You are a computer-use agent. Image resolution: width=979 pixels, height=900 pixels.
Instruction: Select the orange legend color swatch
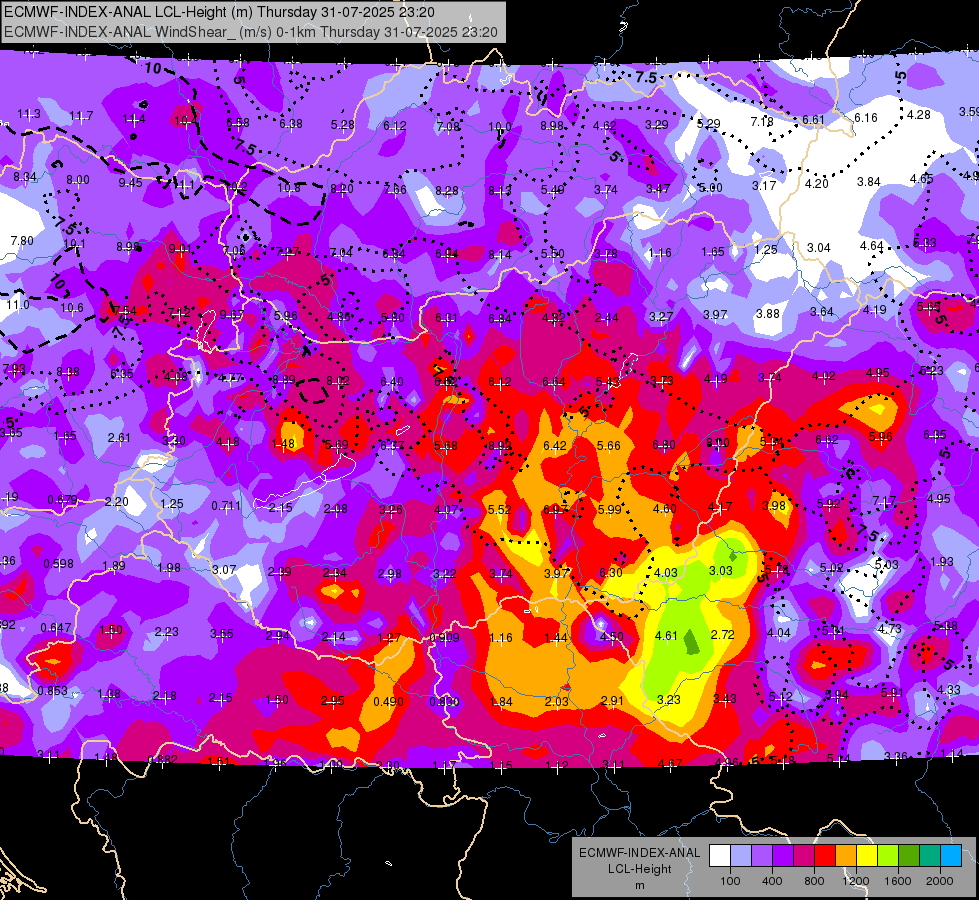846,856
